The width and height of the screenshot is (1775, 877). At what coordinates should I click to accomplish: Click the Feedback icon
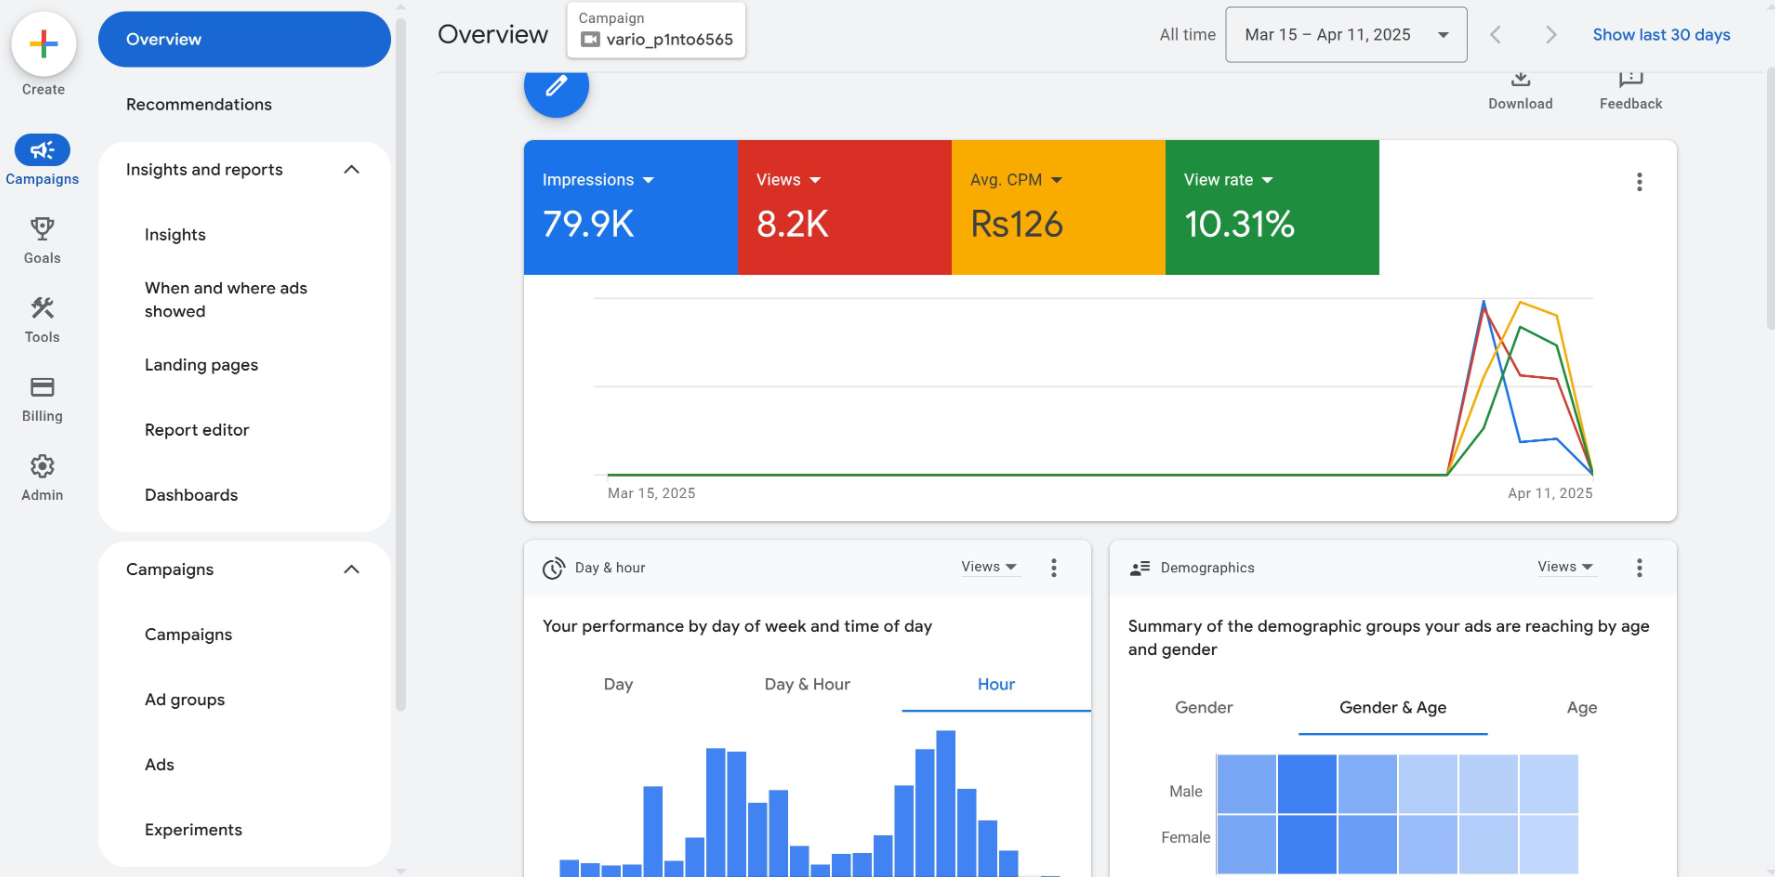(x=1630, y=80)
